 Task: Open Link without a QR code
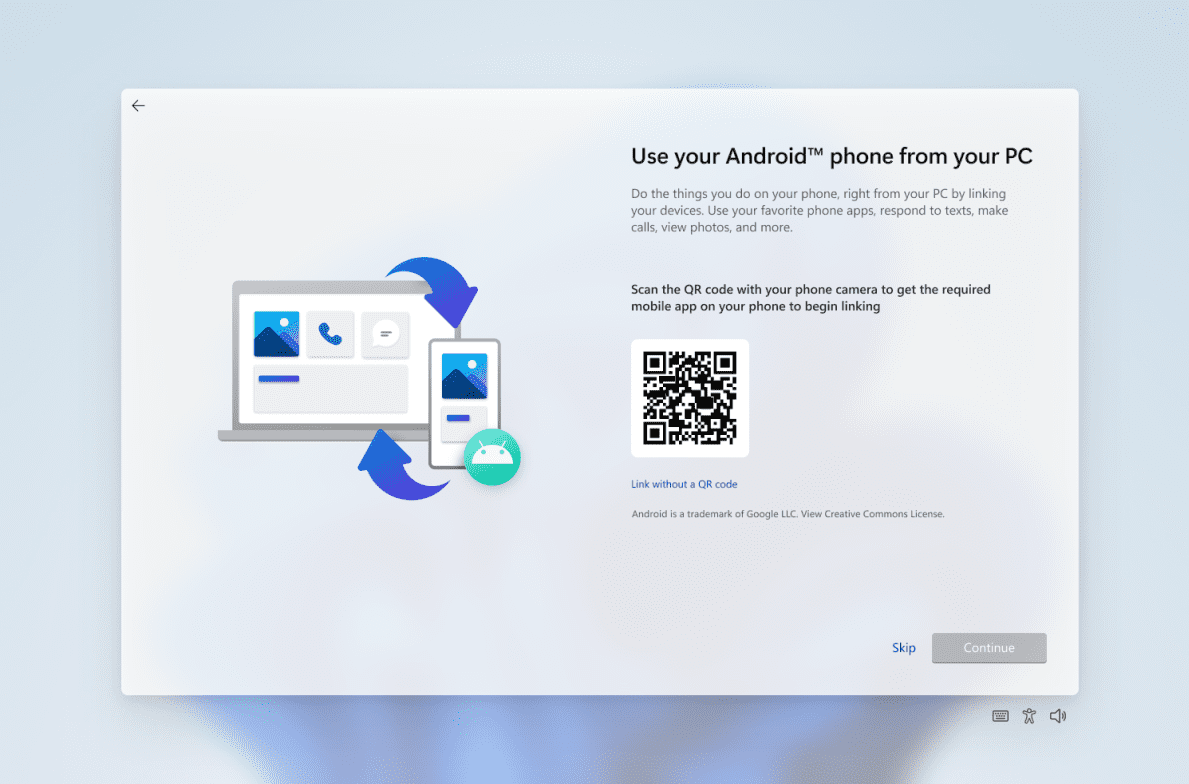click(684, 484)
